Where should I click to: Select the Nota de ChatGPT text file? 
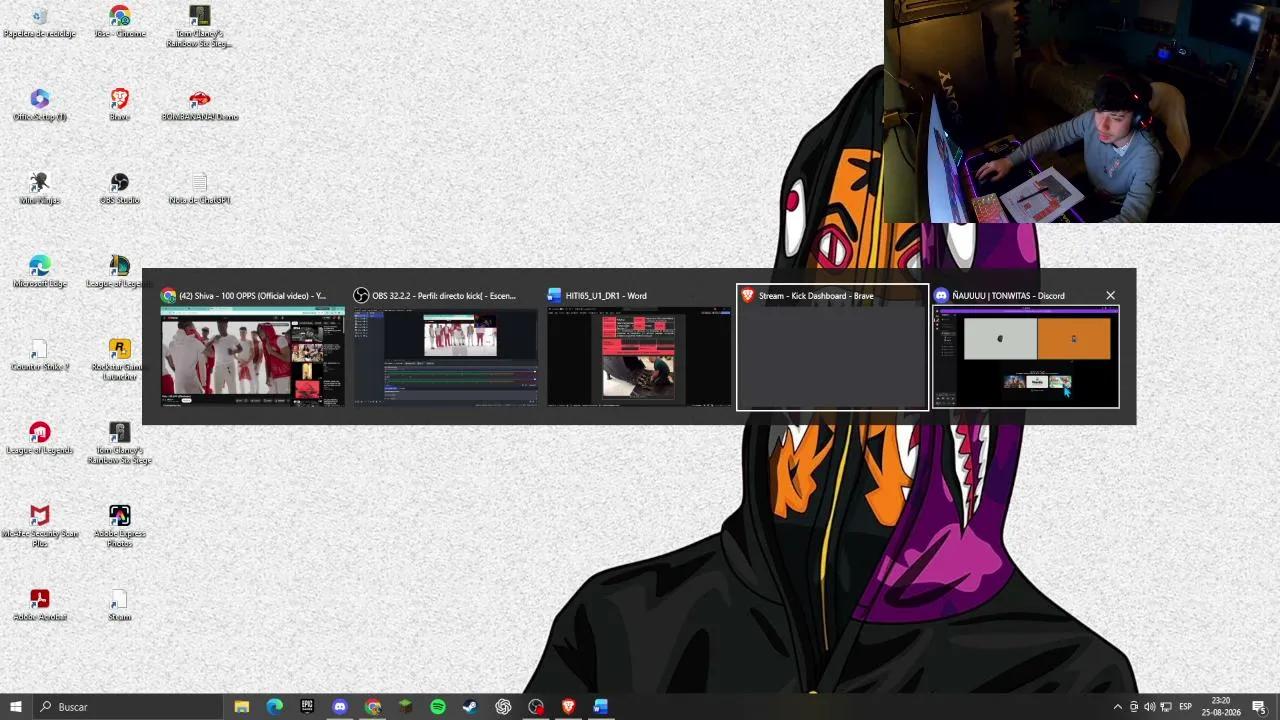click(200, 189)
